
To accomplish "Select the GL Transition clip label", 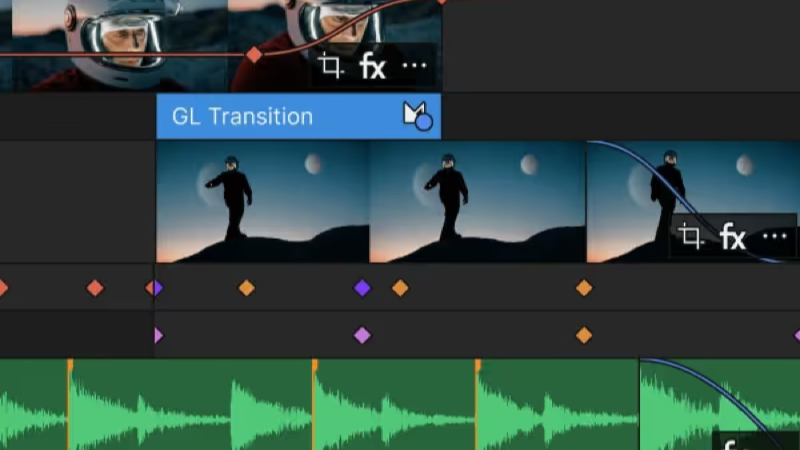I will click(x=242, y=117).
